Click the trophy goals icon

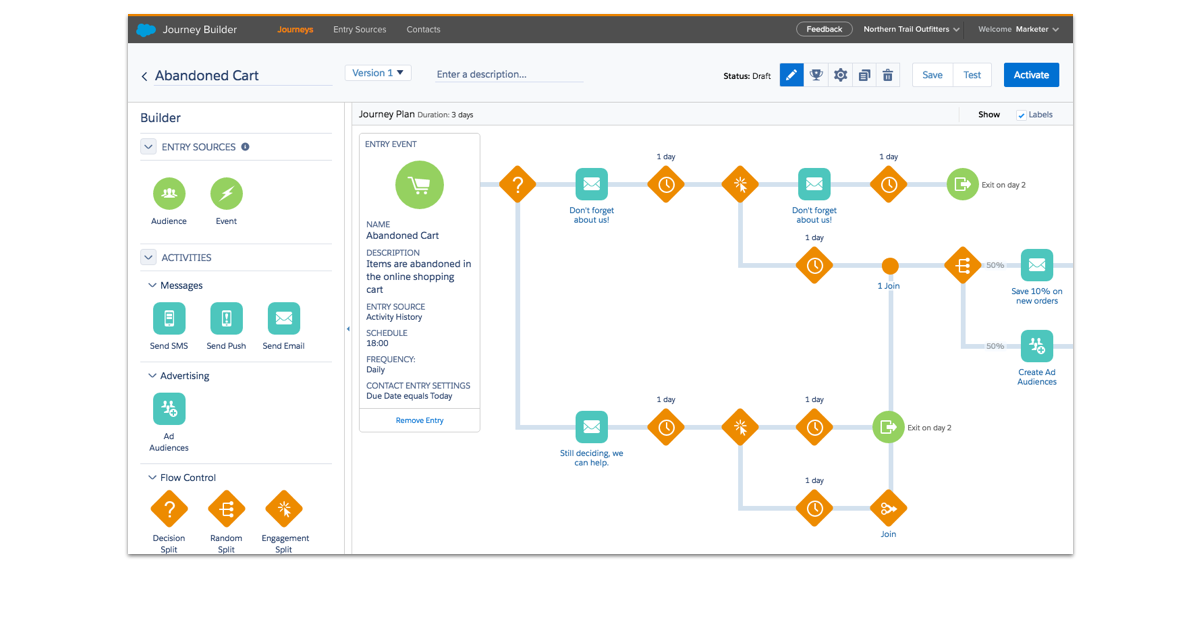pyautogui.click(x=816, y=75)
